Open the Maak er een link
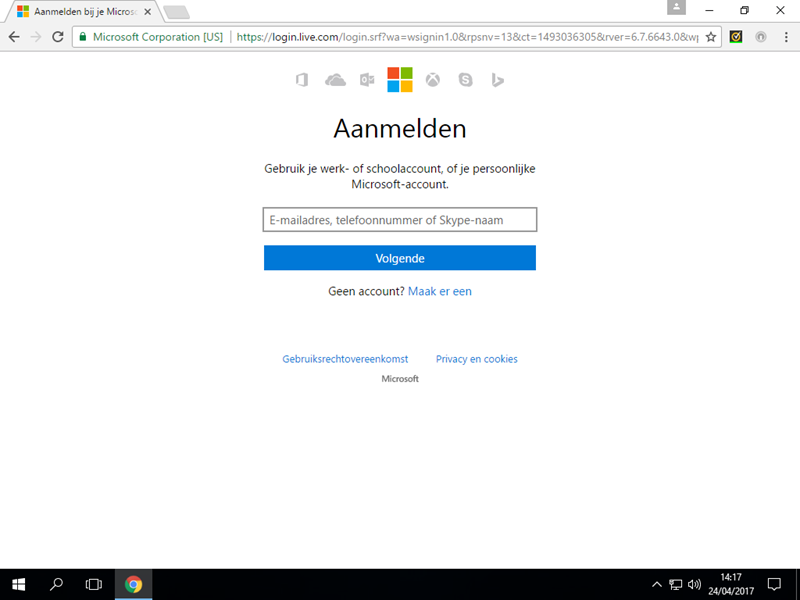 [440, 291]
